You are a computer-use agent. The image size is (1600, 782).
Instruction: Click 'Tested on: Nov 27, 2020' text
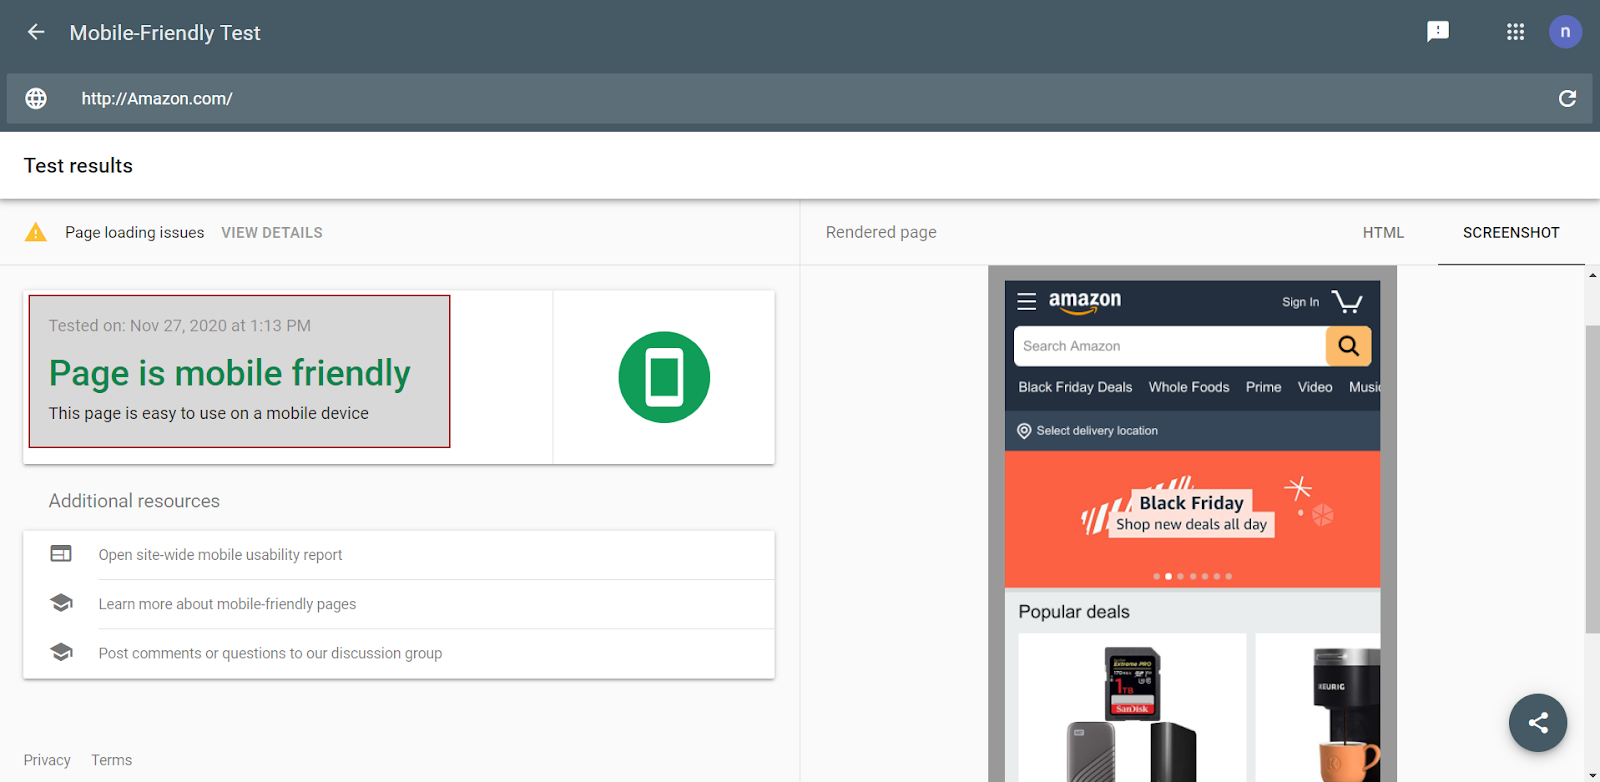180,325
